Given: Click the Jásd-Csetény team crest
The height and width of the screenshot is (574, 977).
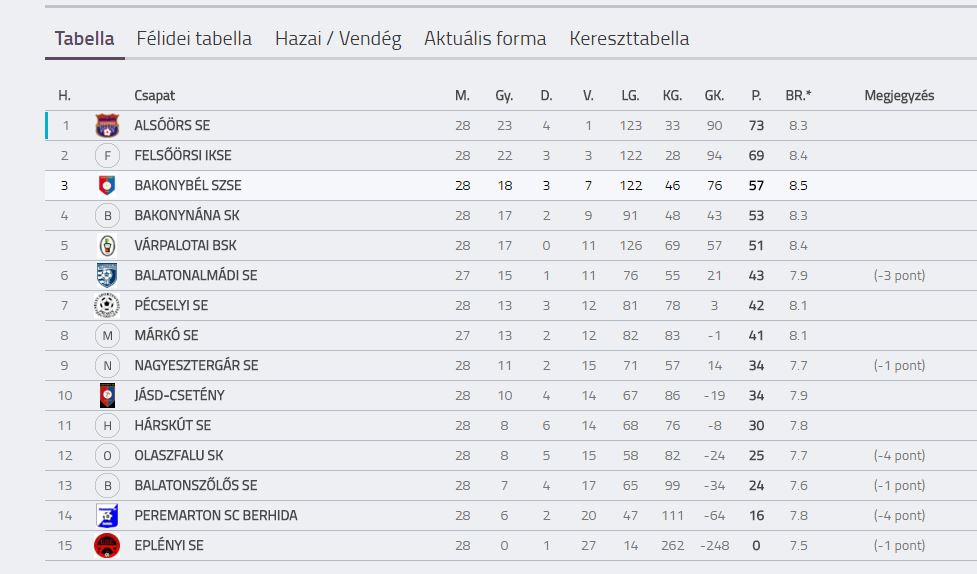Looking at the screenshot, I should (107, 395).
